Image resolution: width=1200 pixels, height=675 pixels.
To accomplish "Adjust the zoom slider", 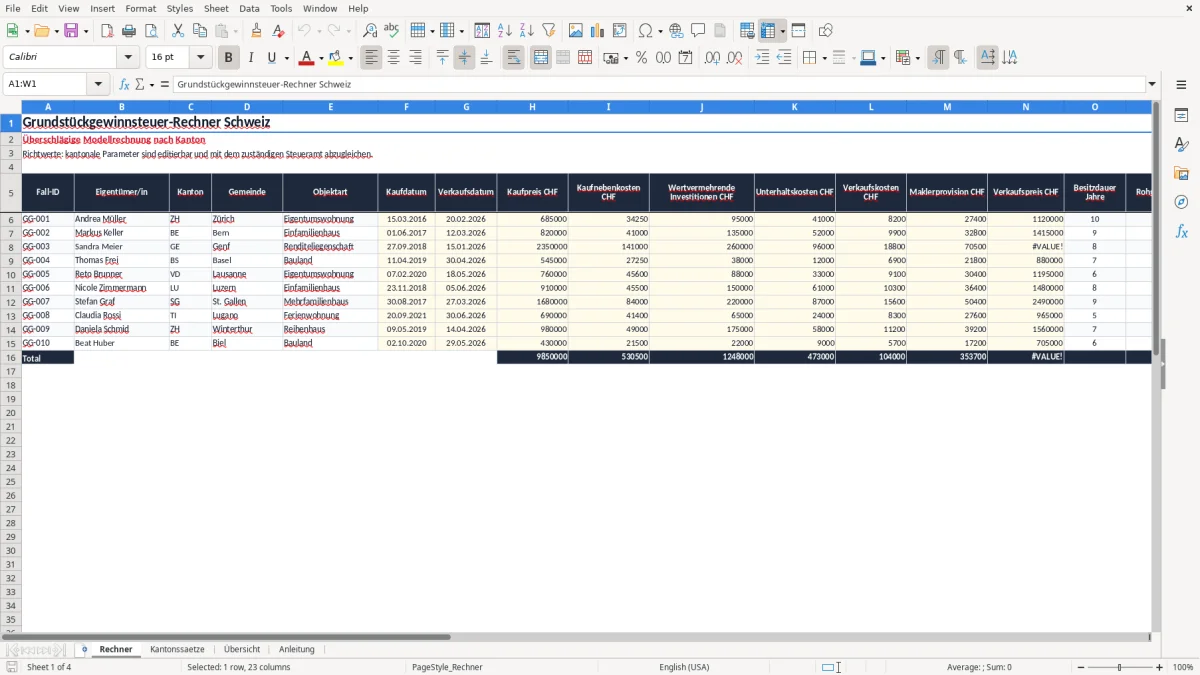I will pyautogui.click(x=1120, y=667).
